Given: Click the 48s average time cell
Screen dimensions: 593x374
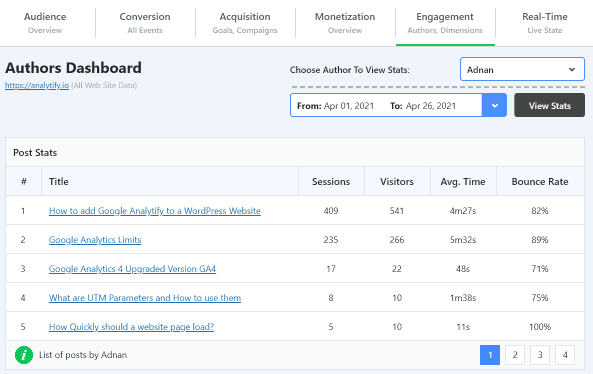Looking at the screenshot, I should click(x=463, y=269).
